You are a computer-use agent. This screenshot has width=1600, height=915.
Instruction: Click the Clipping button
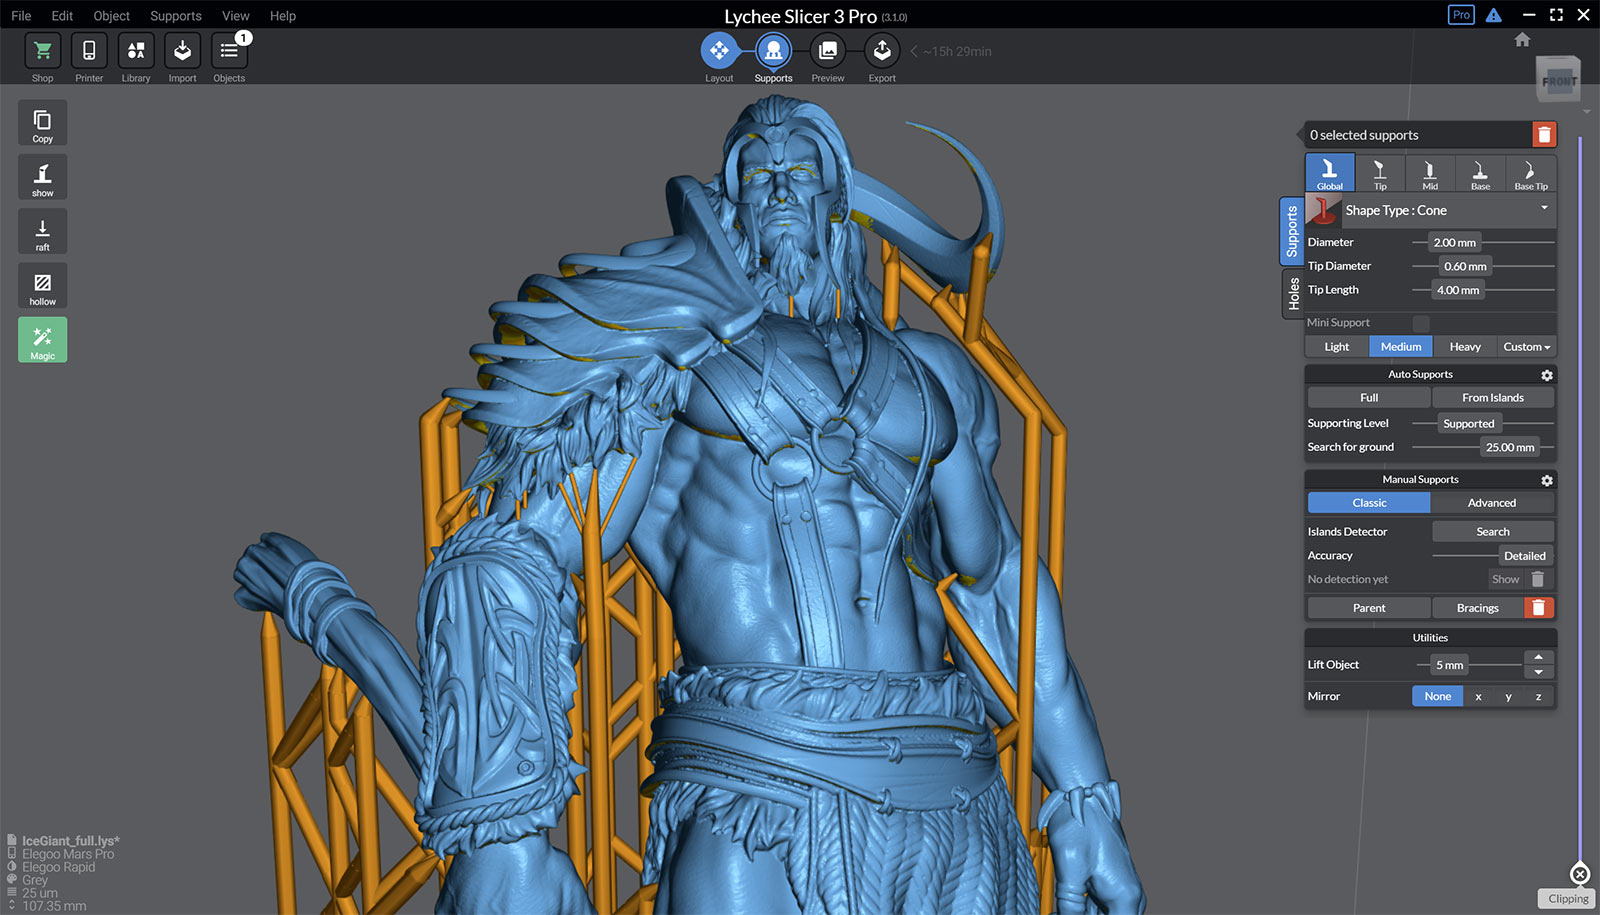pos(1568,899)
